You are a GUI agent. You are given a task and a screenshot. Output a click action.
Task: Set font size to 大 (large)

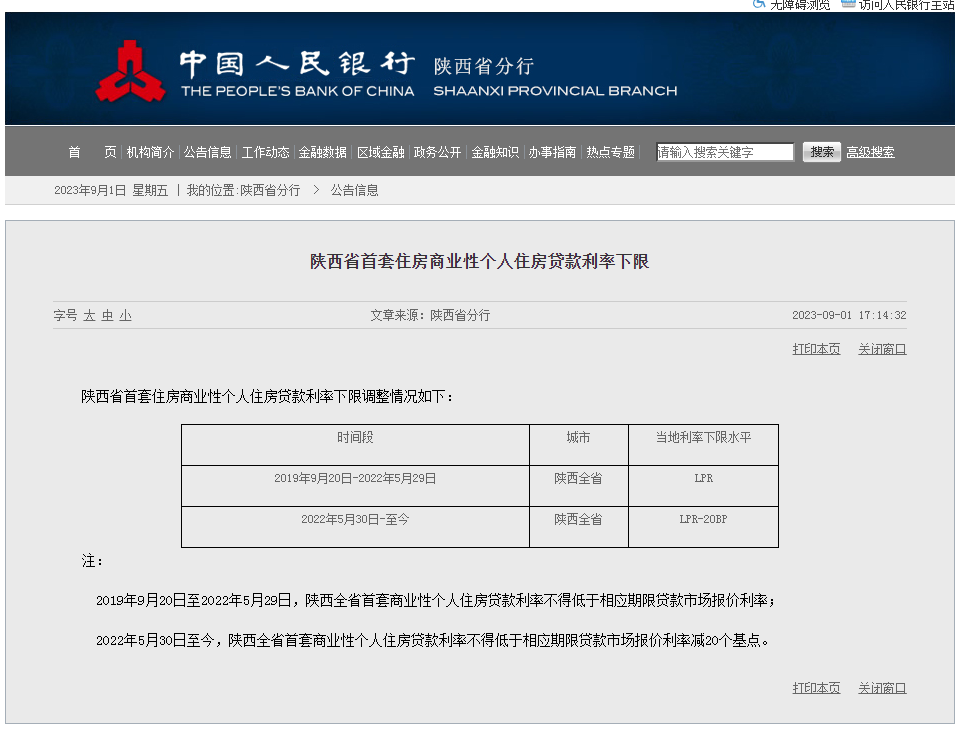(89, 316)
